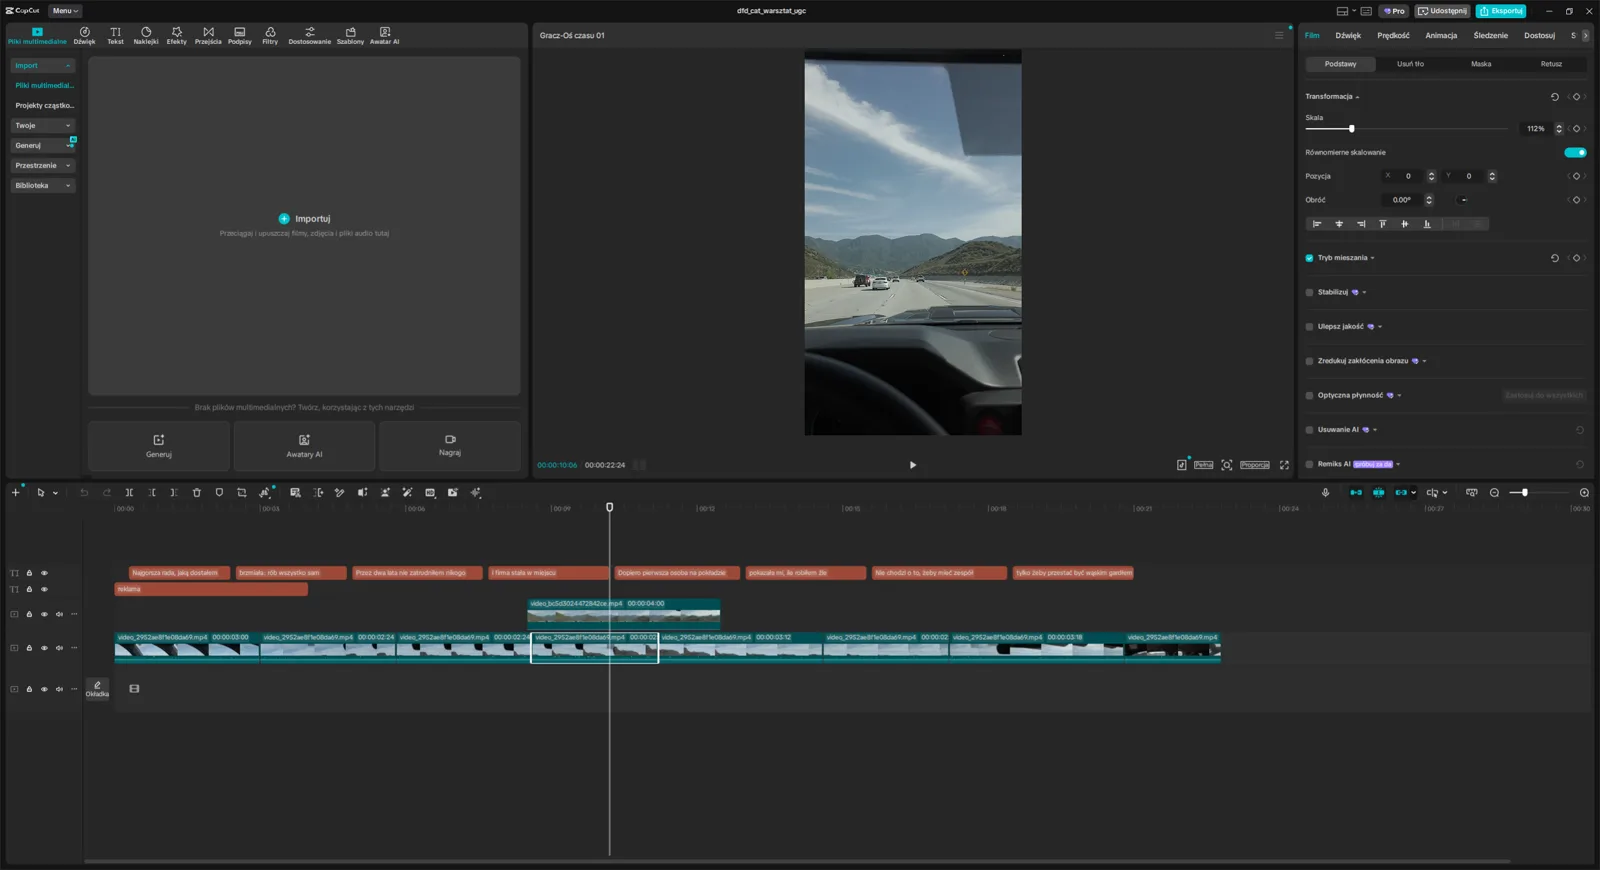The image size is (1600, 870).
Task: Open the Szablony templates panel
Action: pyautogui.click(x=350, y=36)
